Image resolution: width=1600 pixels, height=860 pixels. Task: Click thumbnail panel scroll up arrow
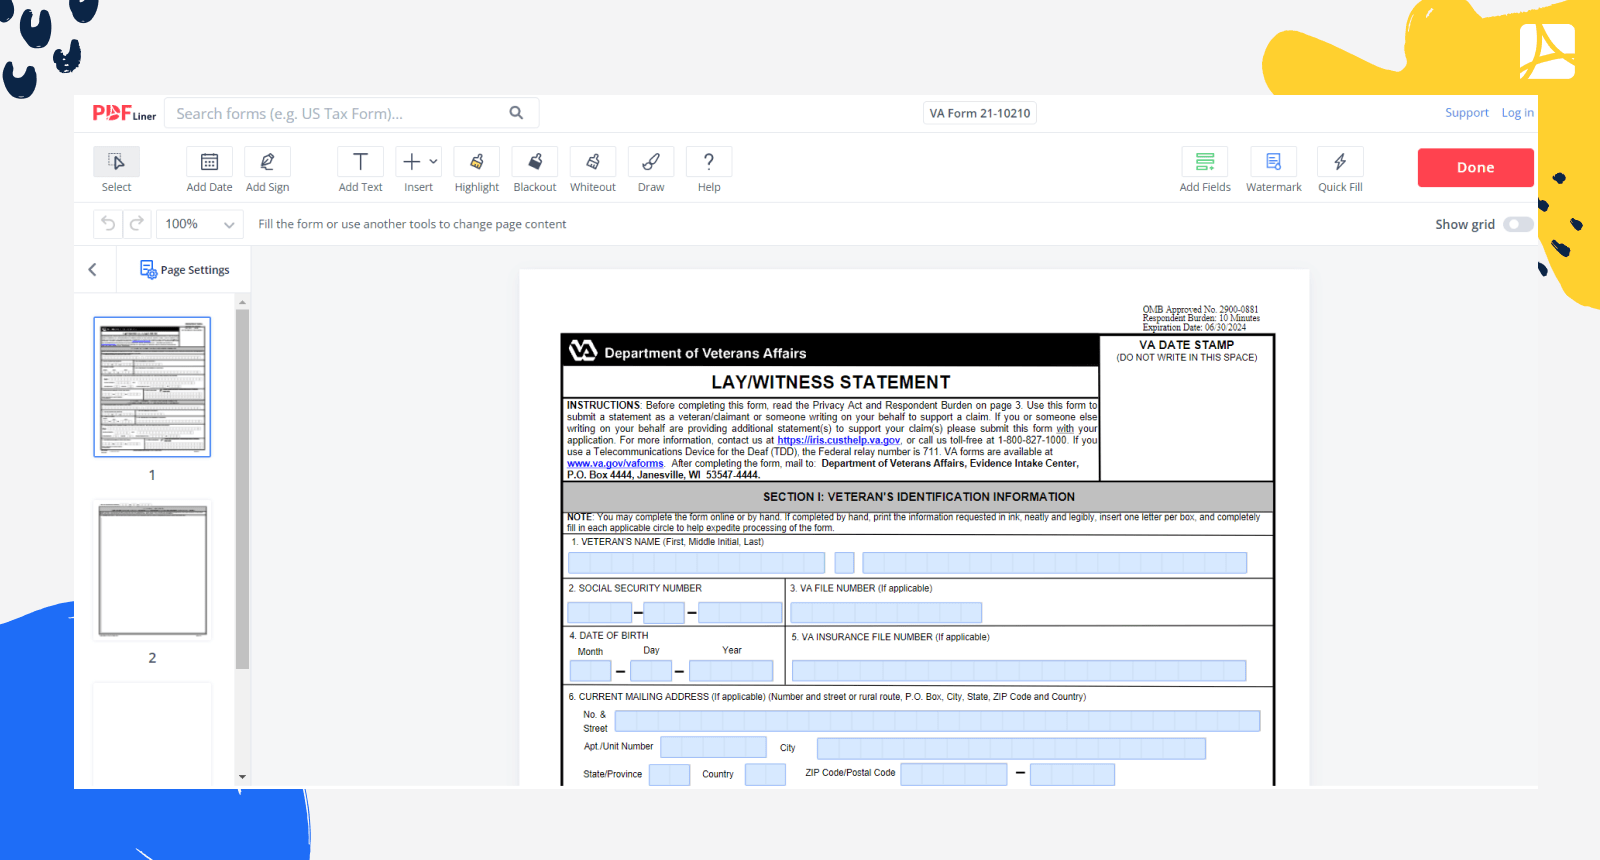tap(242, 301)
